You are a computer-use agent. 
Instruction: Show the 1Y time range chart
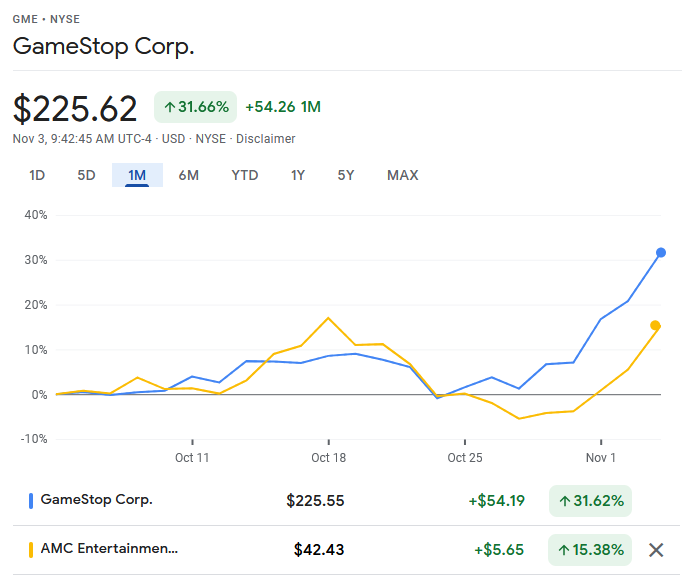click(x=298, y=175)
